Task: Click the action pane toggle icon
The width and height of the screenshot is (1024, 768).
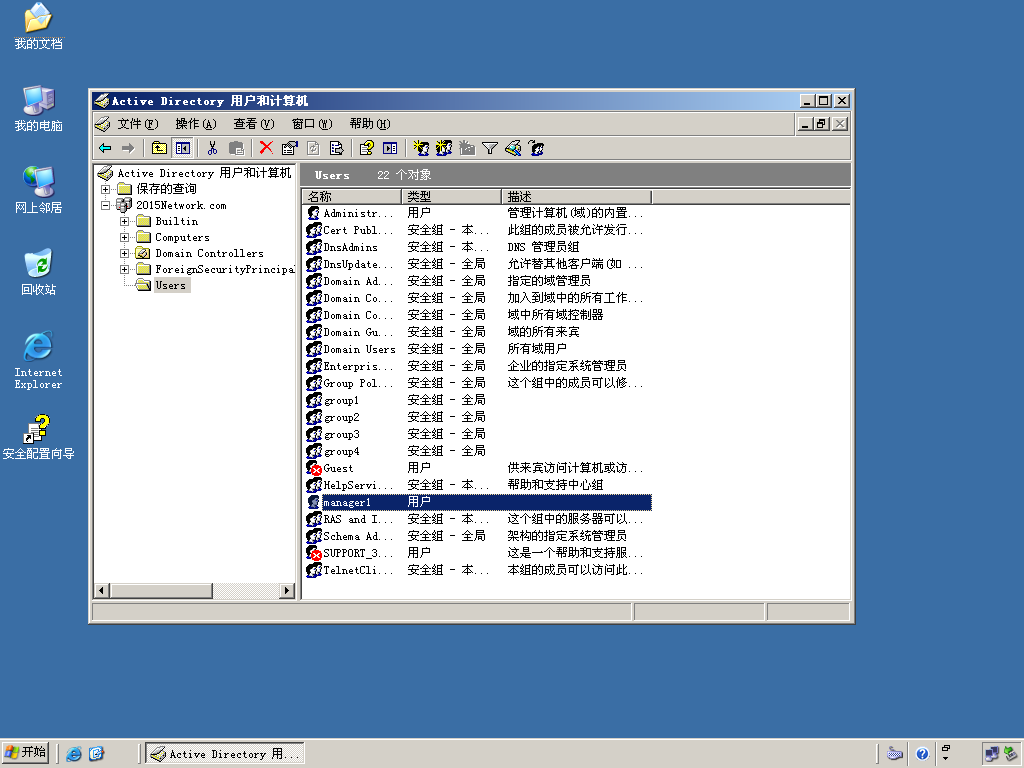Action: [390, 148]
